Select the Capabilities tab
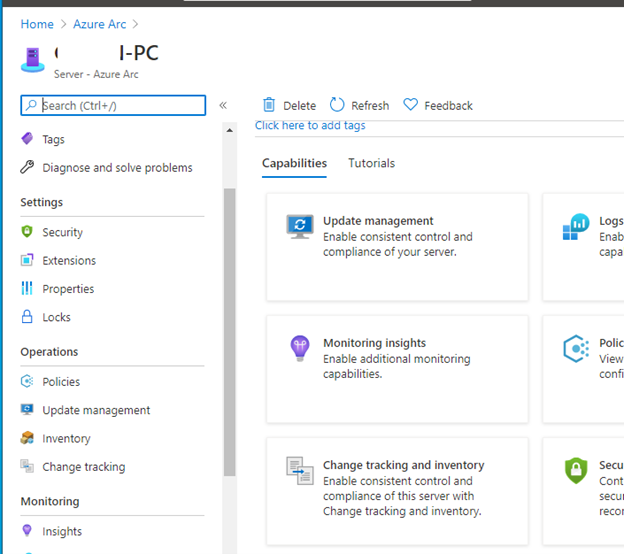Viewport: 624px width, 554px height. tap(294, 163)
